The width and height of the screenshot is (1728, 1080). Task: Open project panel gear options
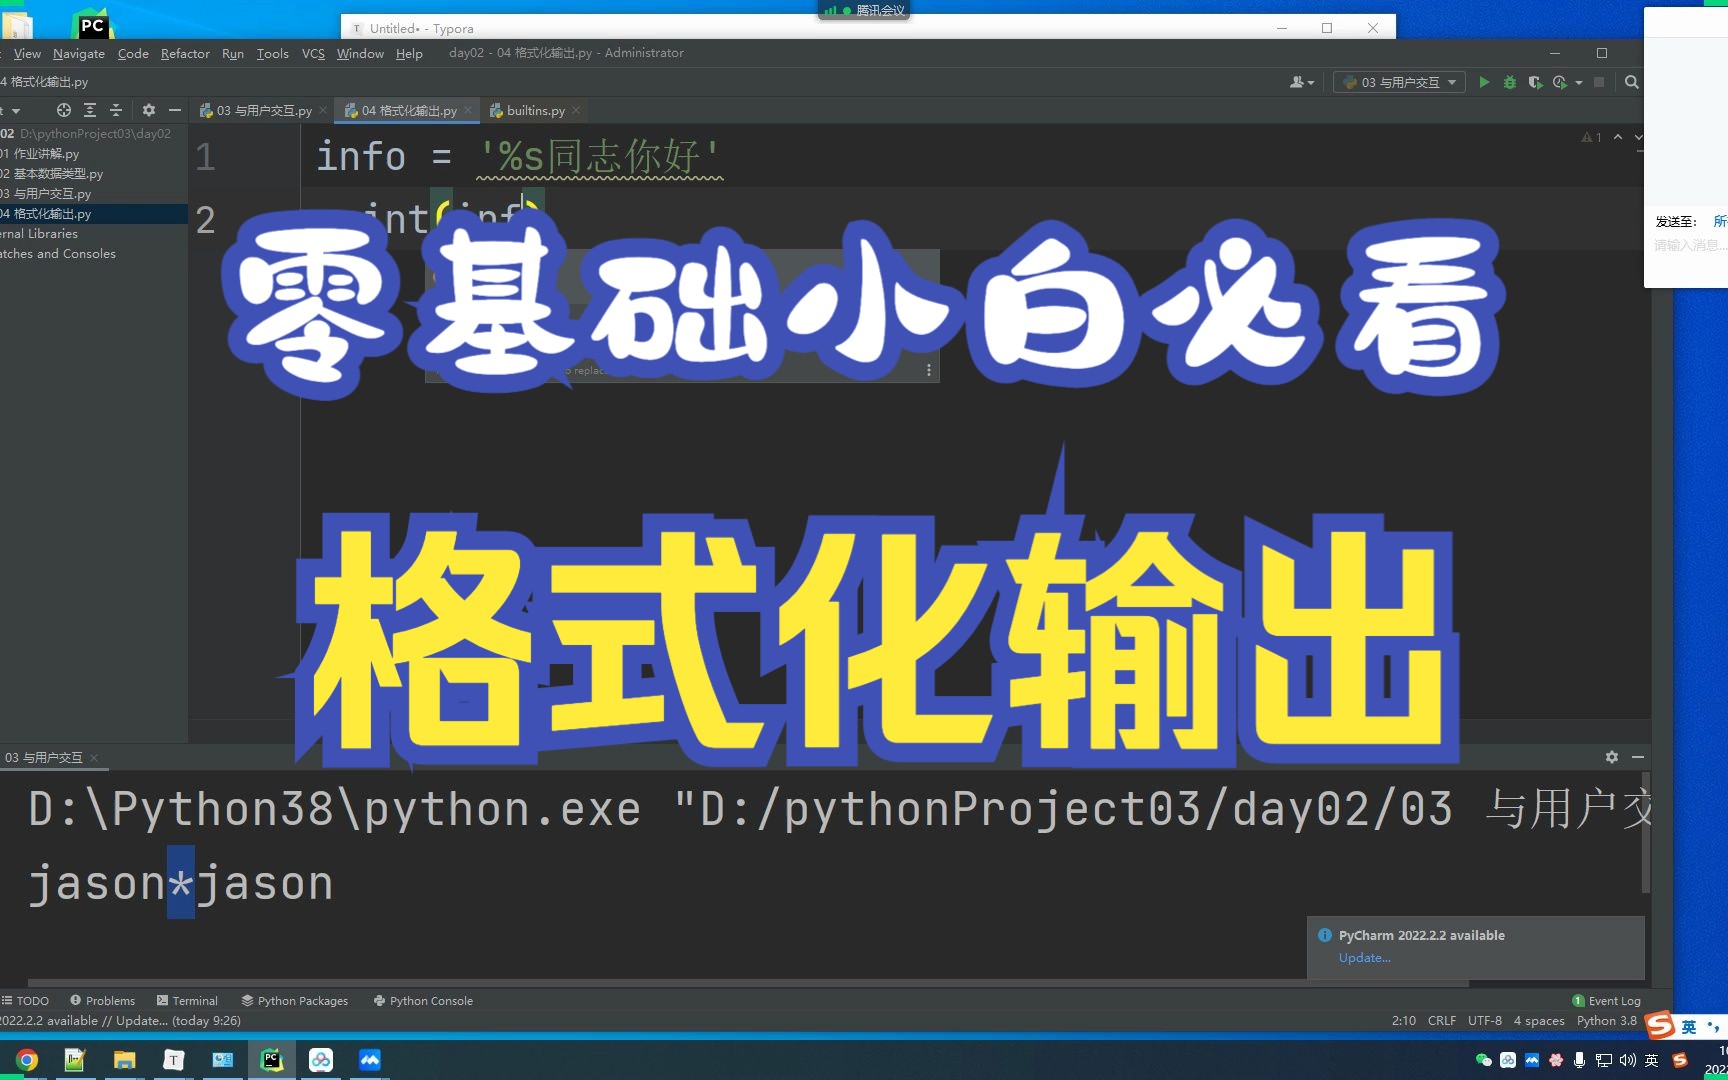click(x=149, y=110)
